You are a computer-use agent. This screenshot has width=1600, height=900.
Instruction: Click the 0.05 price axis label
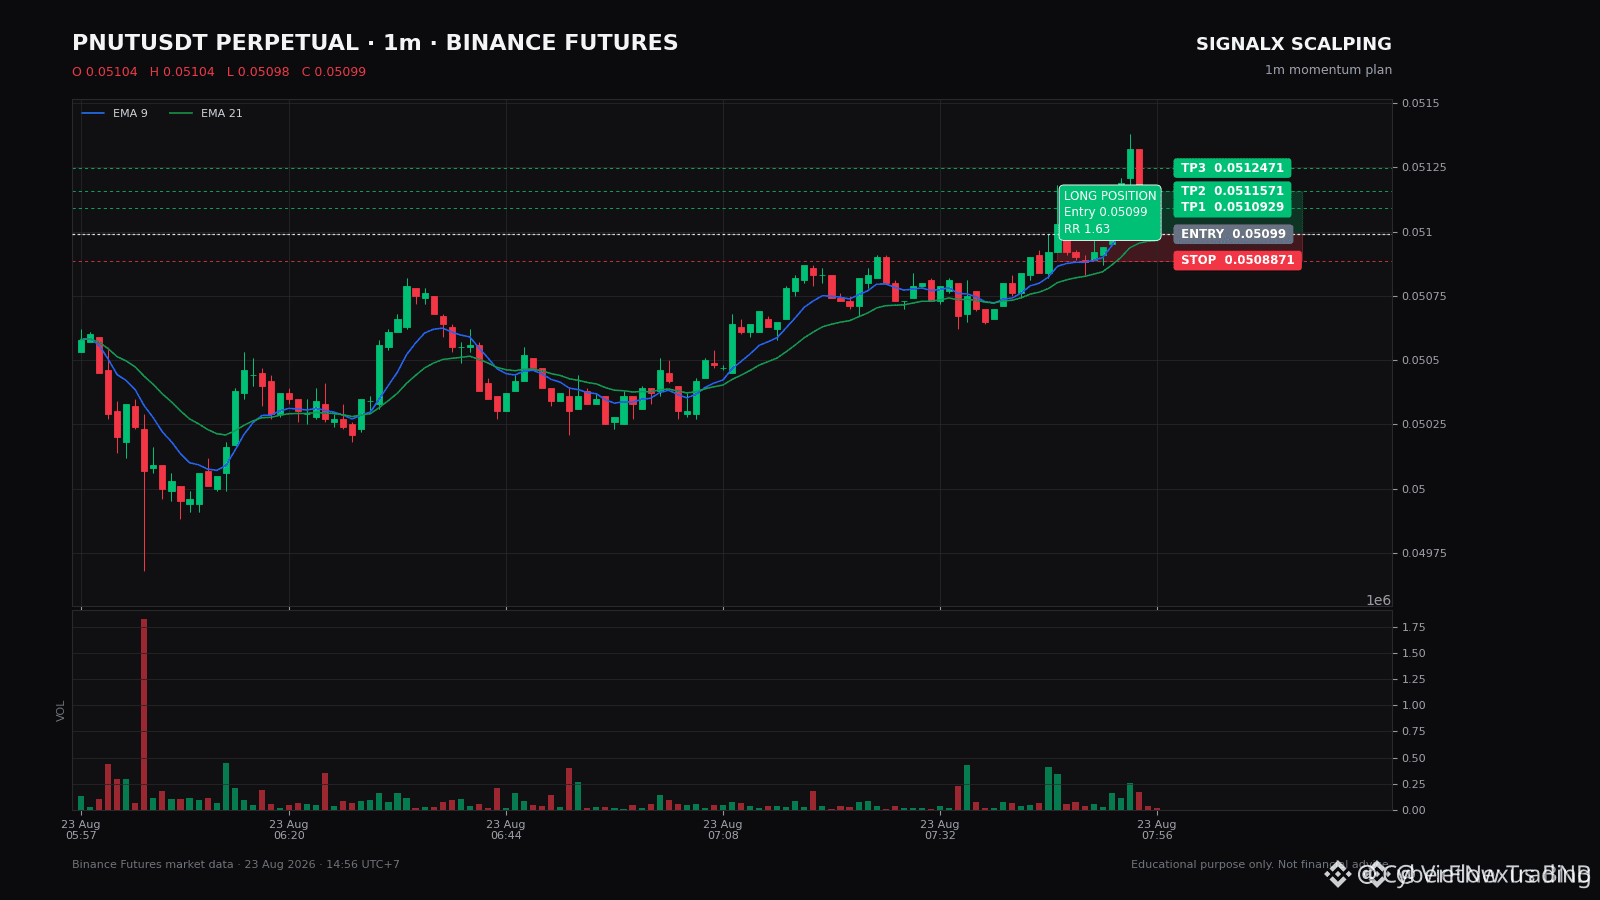[x=1414, y=489]
